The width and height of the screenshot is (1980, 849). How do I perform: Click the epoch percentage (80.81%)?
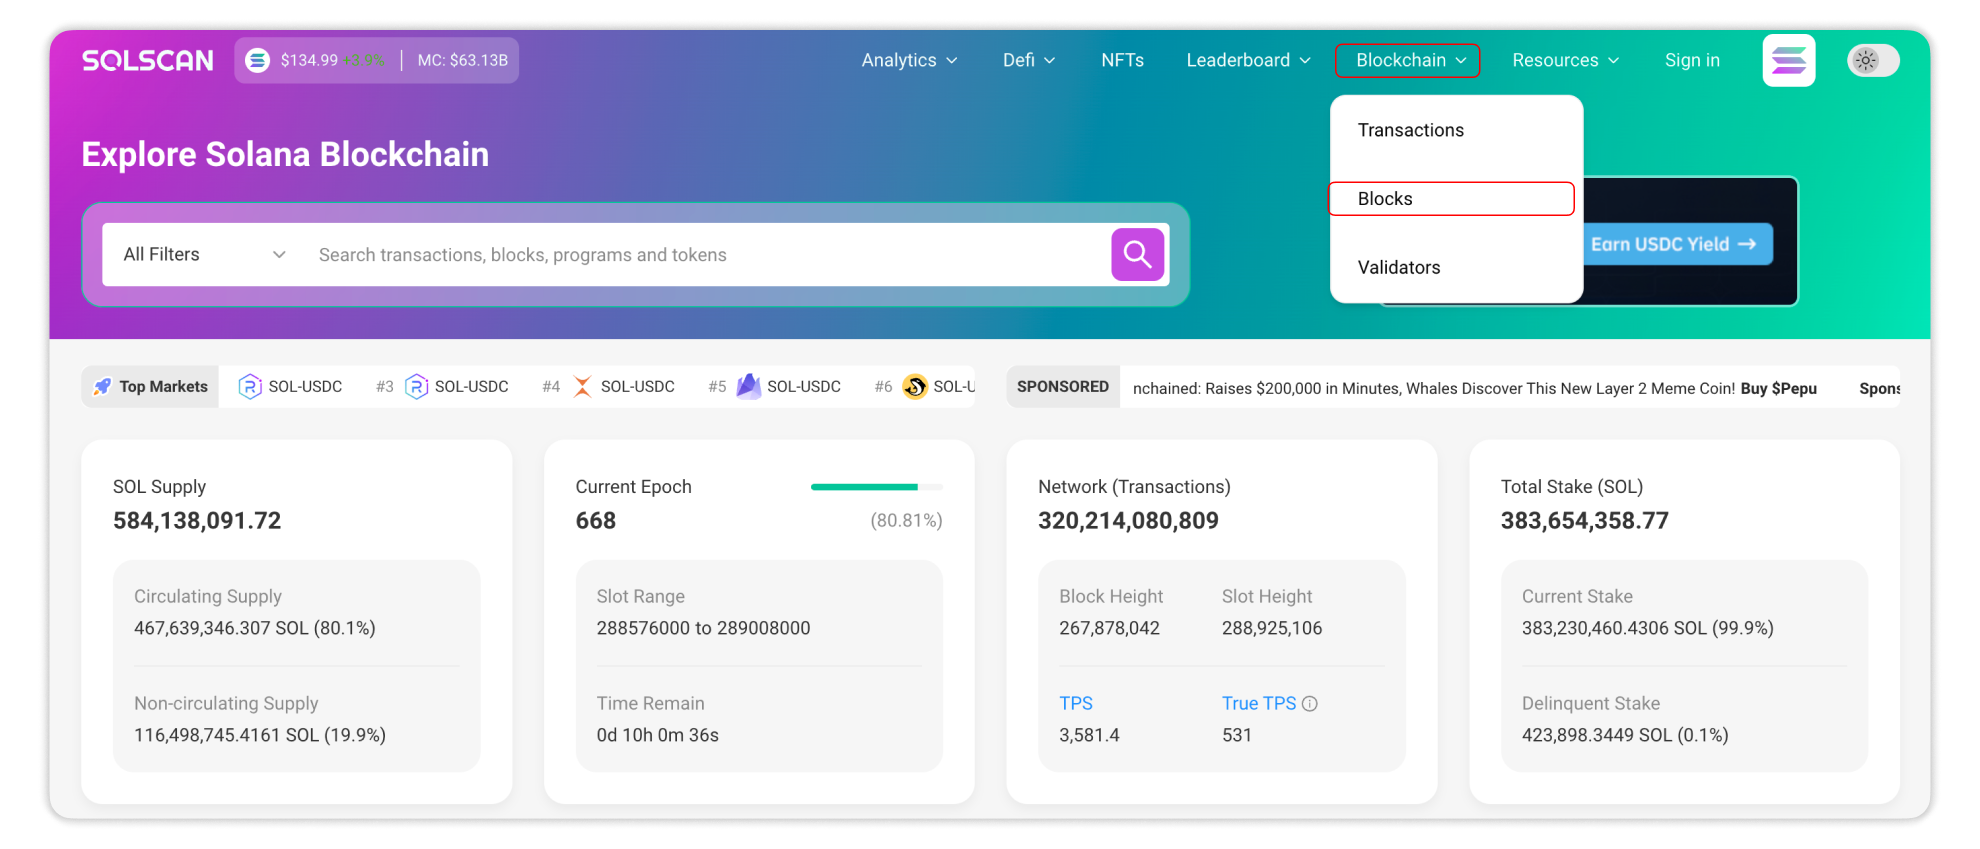point(906,521)
